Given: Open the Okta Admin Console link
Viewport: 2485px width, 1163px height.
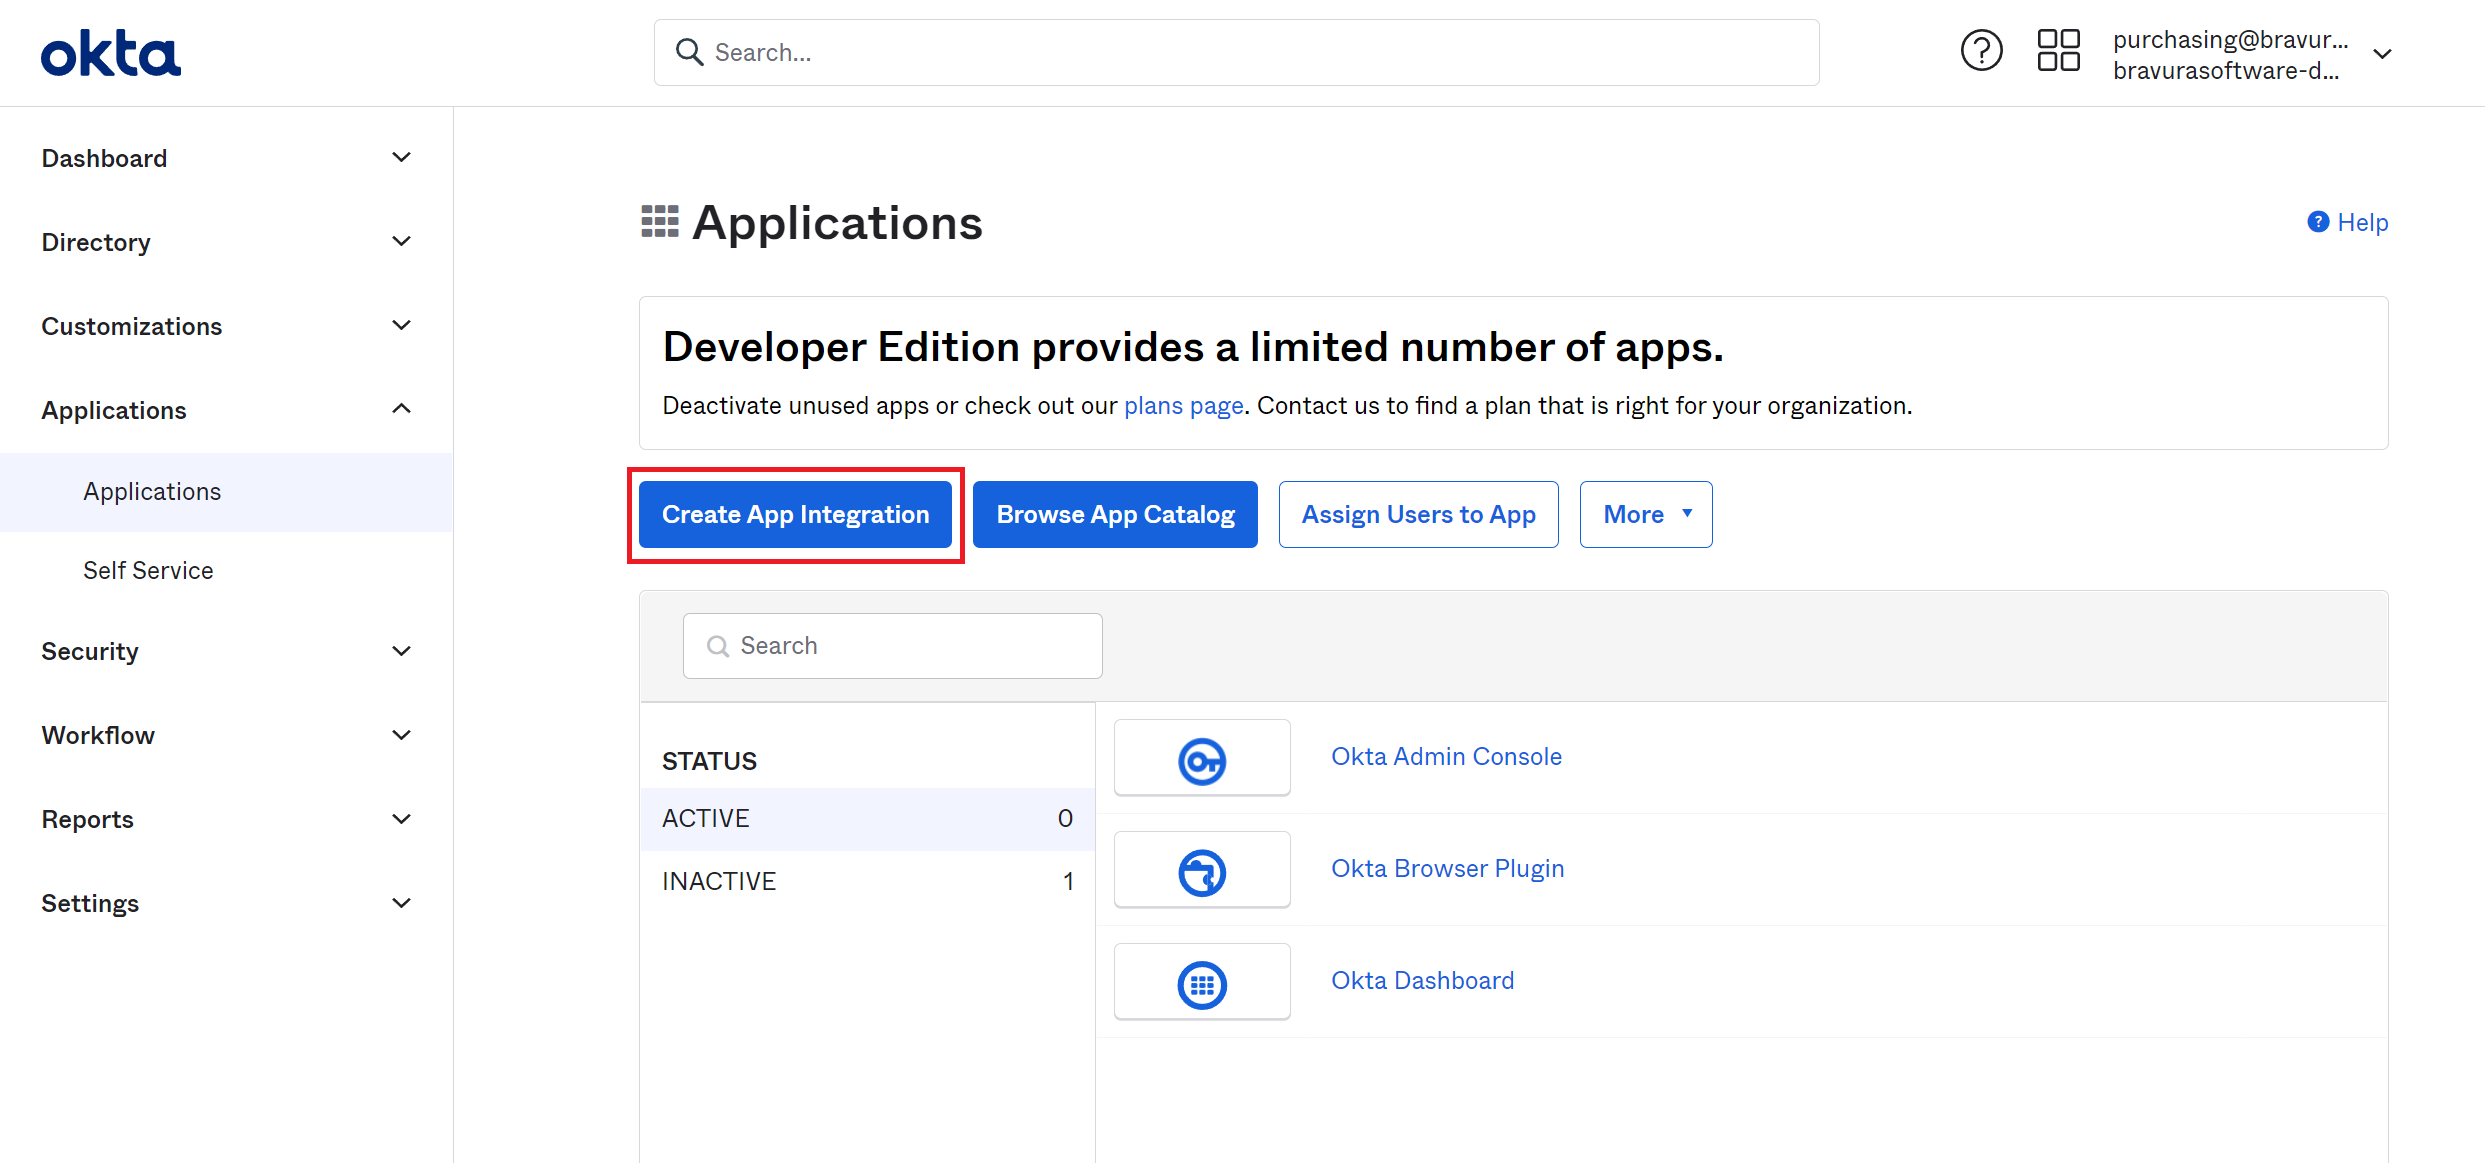Looking at the screenshot, I should point(1446,757).
